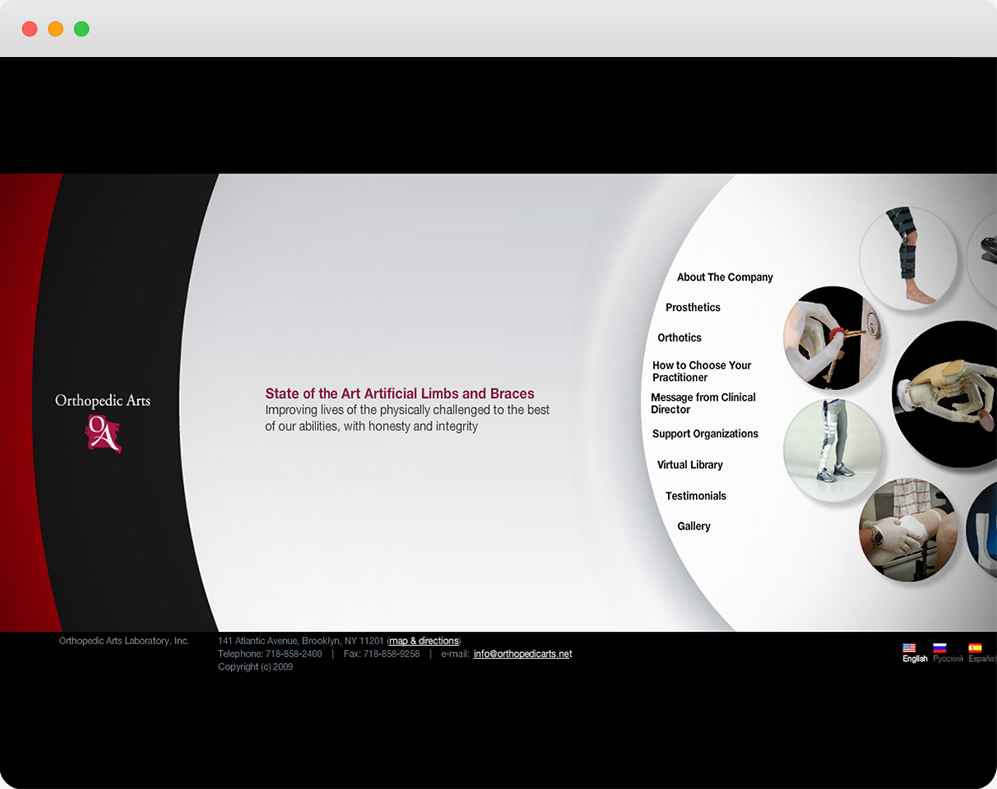Click the headline State of the Art Artificial Limbs

tap(399, 394)
